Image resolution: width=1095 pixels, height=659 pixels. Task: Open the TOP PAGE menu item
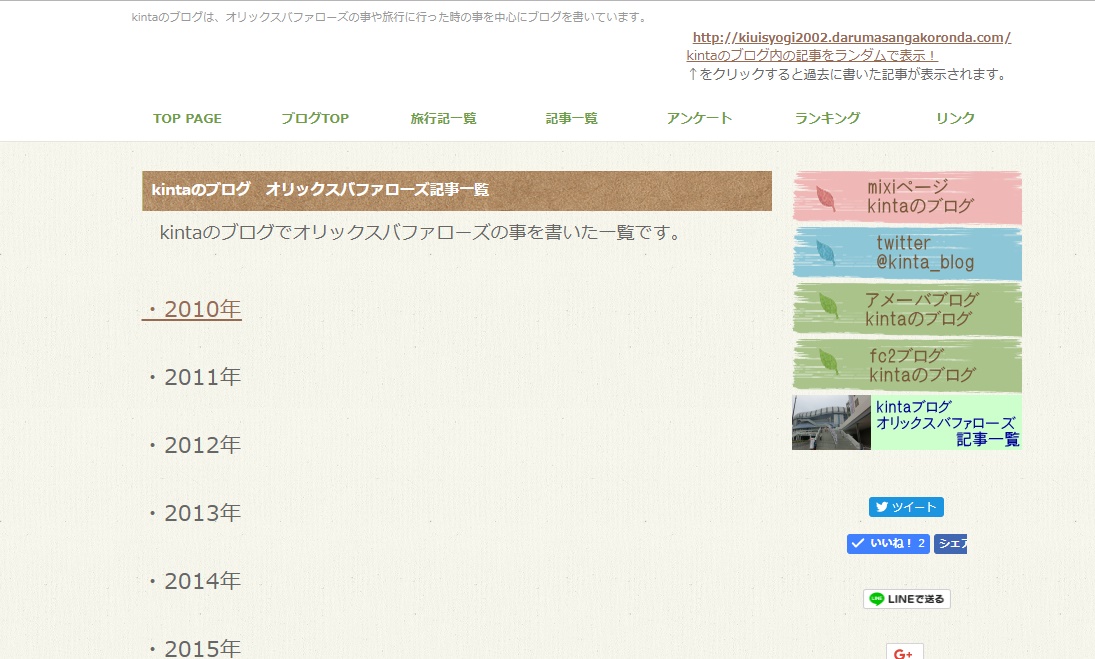click(x=187, y=119)
